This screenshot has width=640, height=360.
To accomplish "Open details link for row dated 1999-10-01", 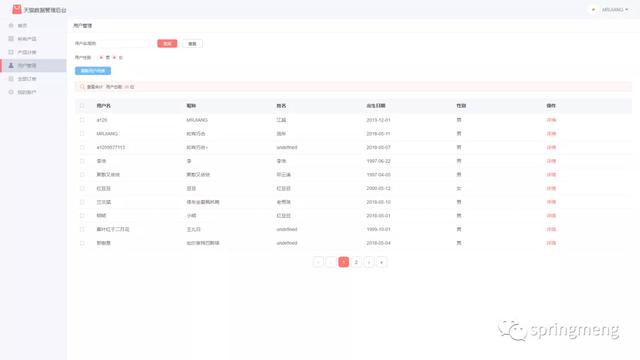I will tap(551, 229).
